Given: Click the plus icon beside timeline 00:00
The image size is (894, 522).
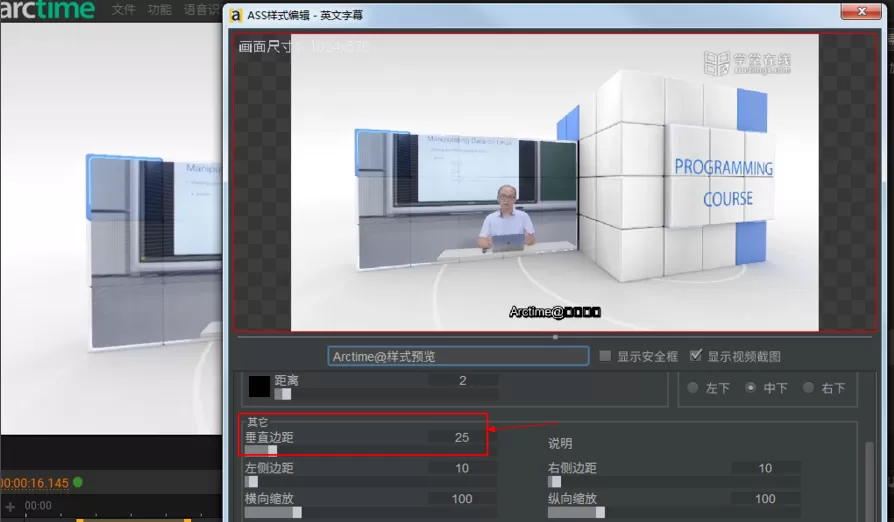Looking at the screenshot, I should click(x=10, y=506).
